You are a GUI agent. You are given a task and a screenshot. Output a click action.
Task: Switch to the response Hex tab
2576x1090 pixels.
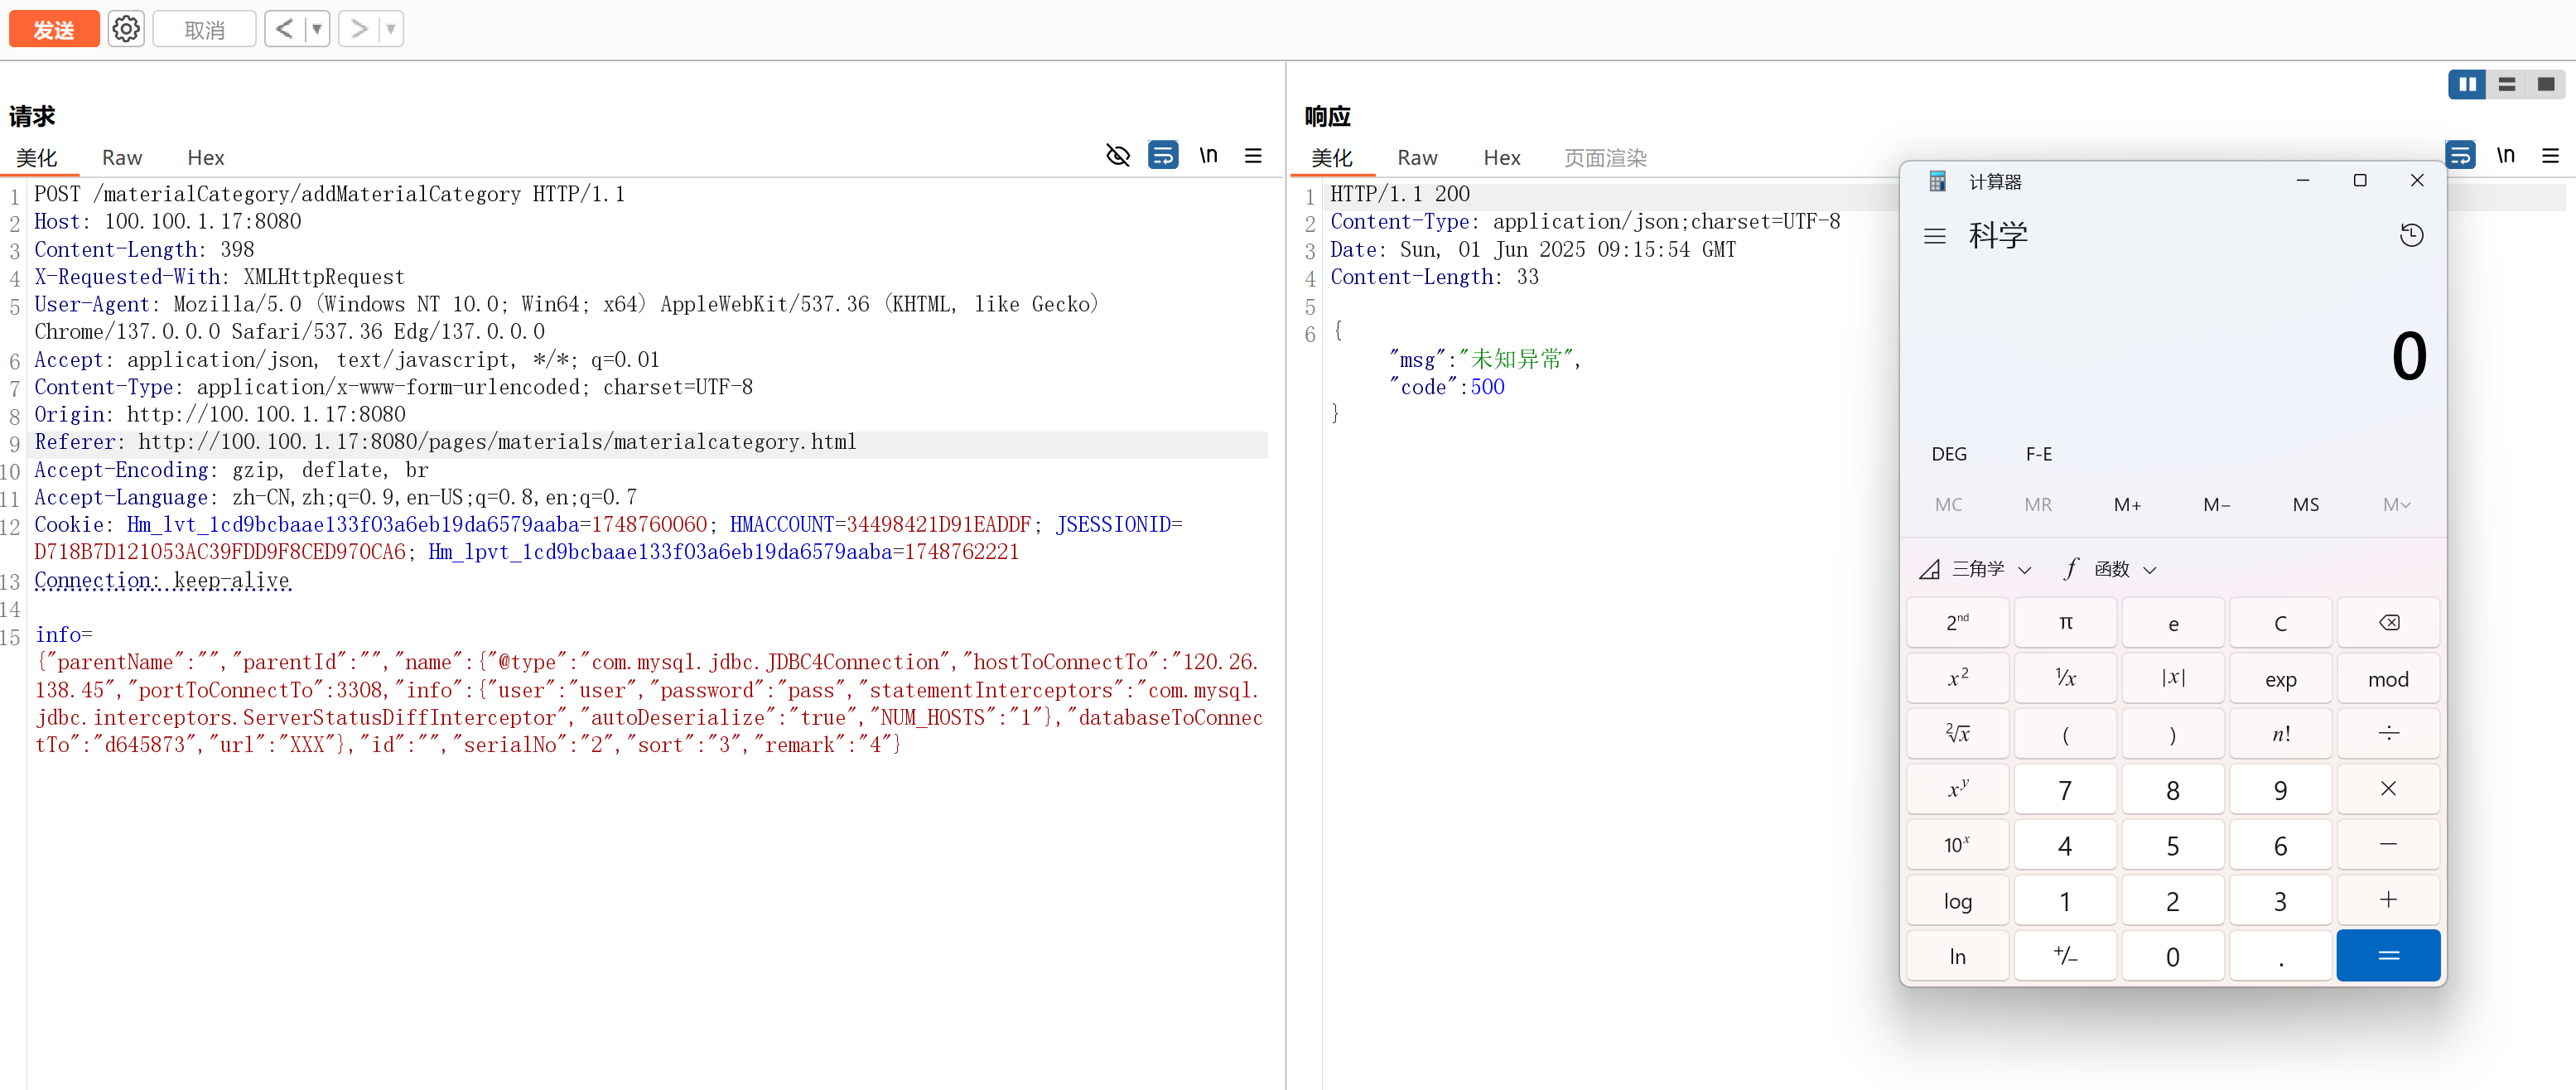[x=1502, y=158]
